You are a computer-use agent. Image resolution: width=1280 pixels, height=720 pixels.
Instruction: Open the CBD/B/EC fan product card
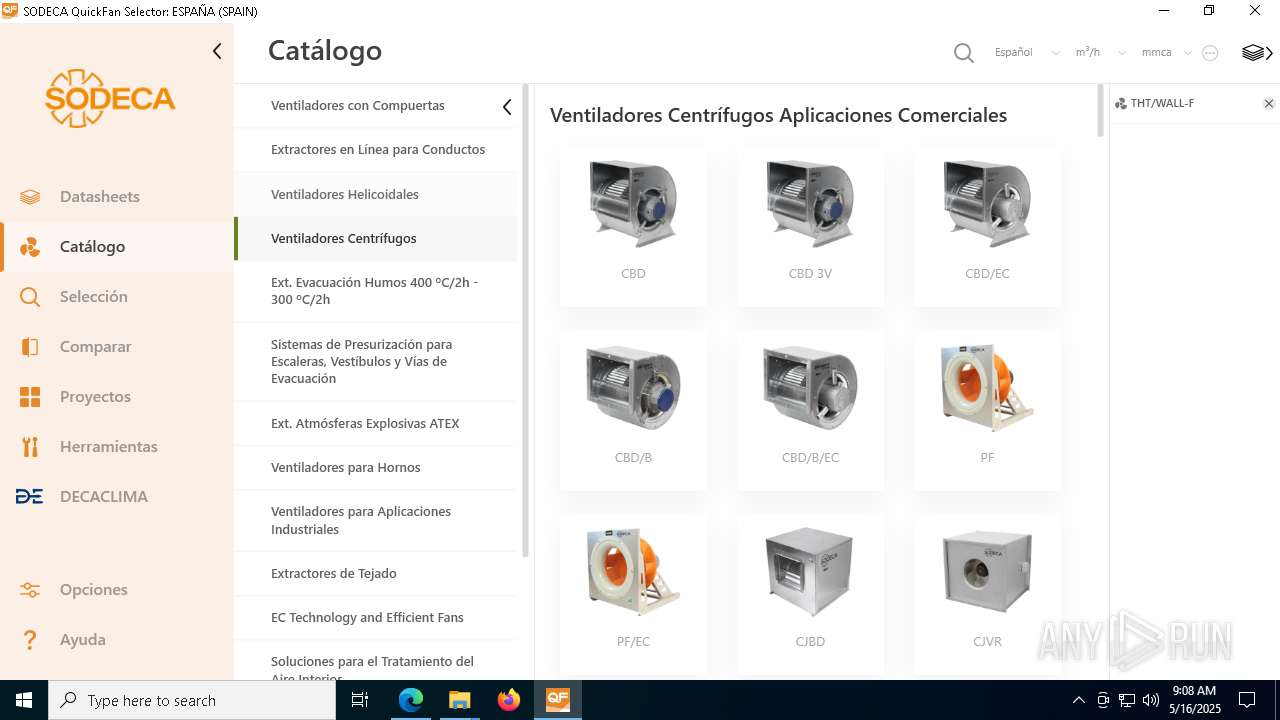pyautogui.click(x=810, y=410)
